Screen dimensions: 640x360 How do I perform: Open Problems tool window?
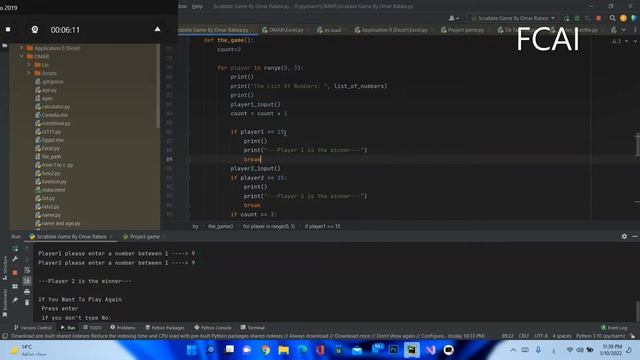[x=122, y=327]
